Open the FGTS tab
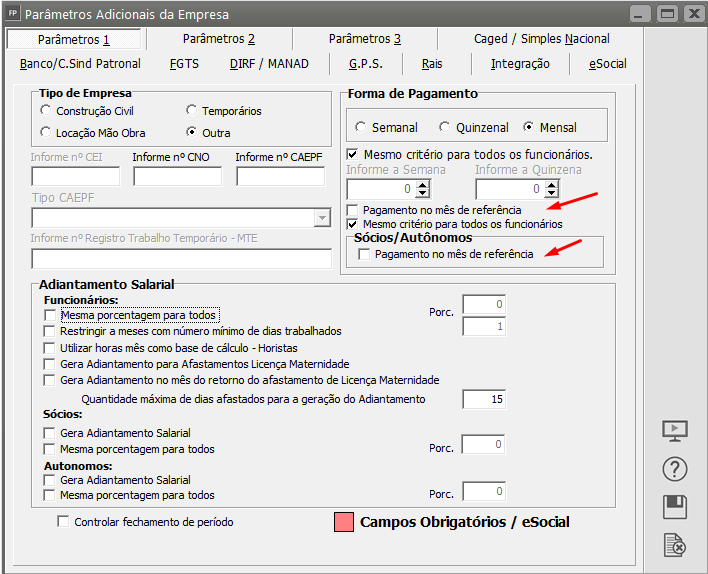This screenshot has height=574, width=708. point(184,63)
